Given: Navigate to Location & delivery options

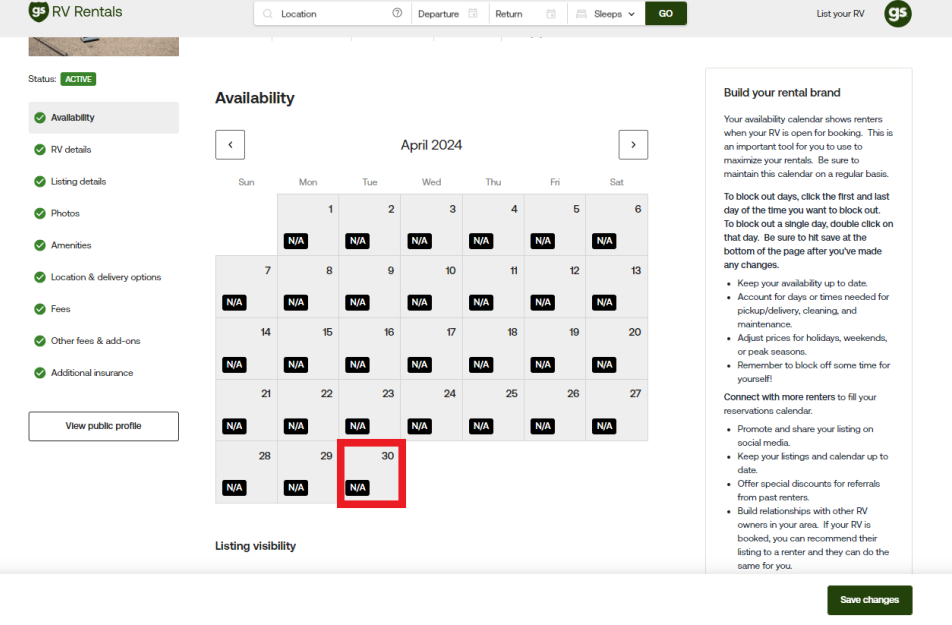Looking at the screenshot, I should coord(105,277).
